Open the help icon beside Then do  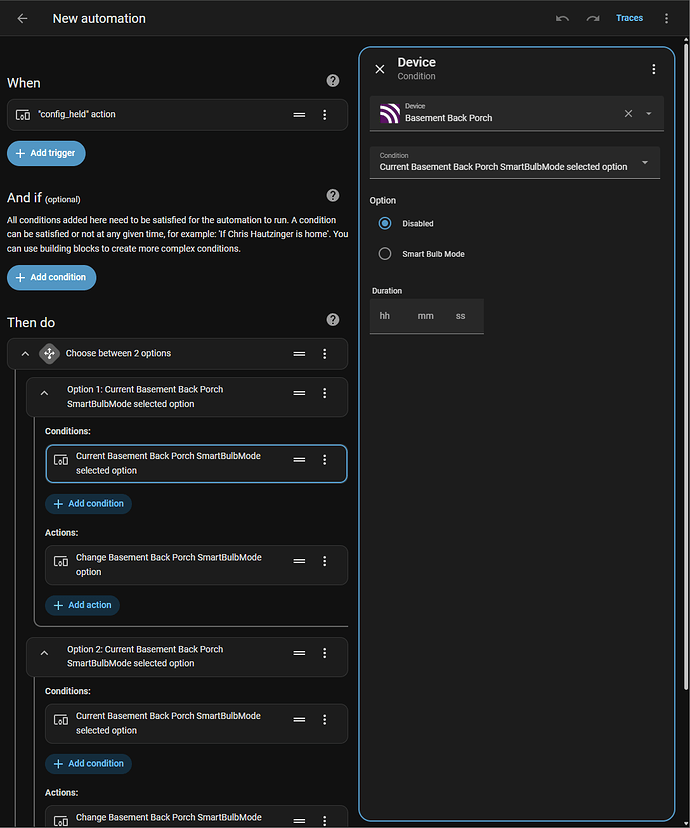333,320
